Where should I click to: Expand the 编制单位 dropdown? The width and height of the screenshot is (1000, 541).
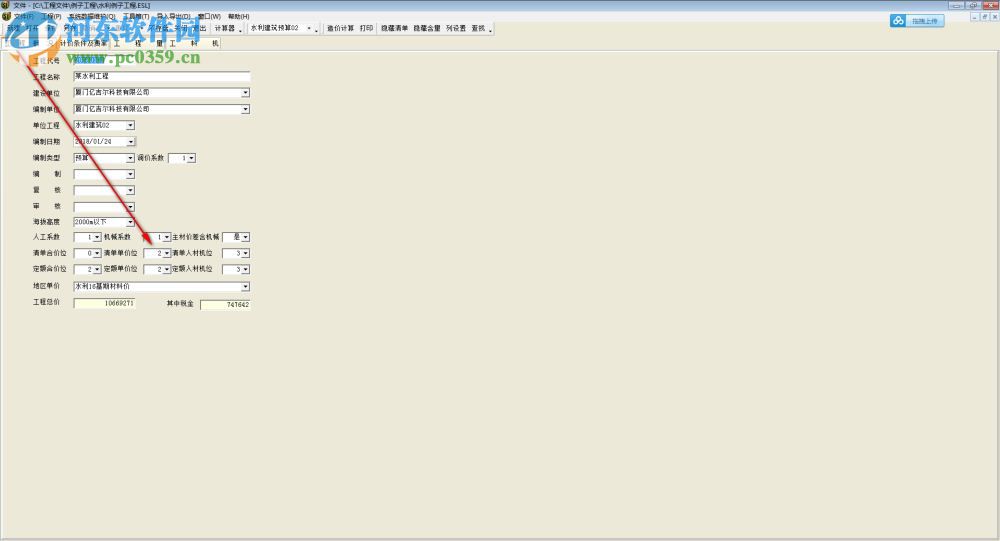245,110
